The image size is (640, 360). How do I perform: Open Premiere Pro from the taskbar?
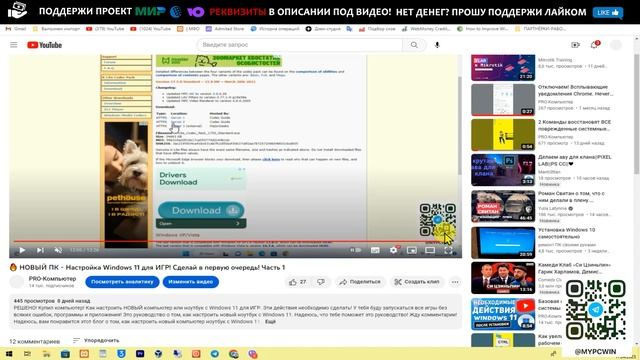[x=140, y=354]
